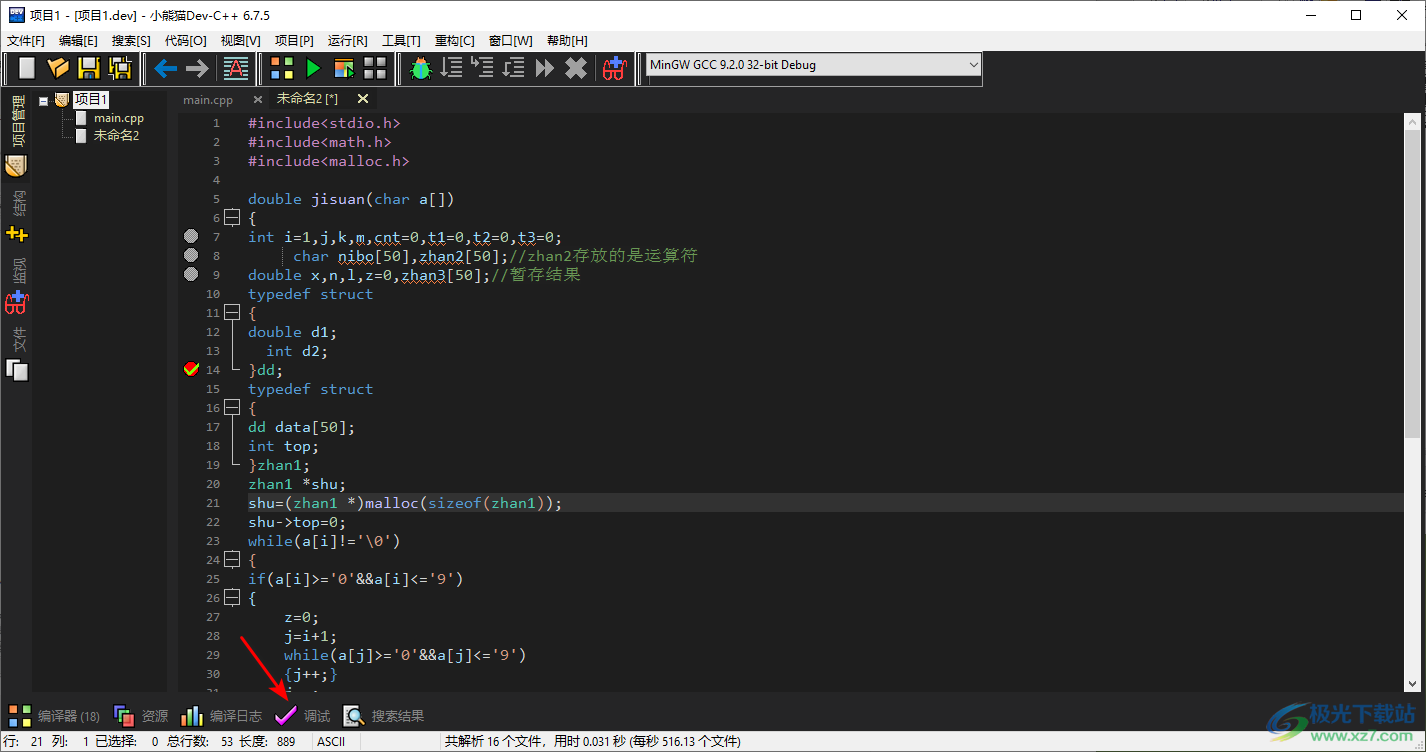The width and height of the screenshot is (1426, 752).
Task: Click the yellow ++ structure sidebar icon
Action: pos(16,234)
